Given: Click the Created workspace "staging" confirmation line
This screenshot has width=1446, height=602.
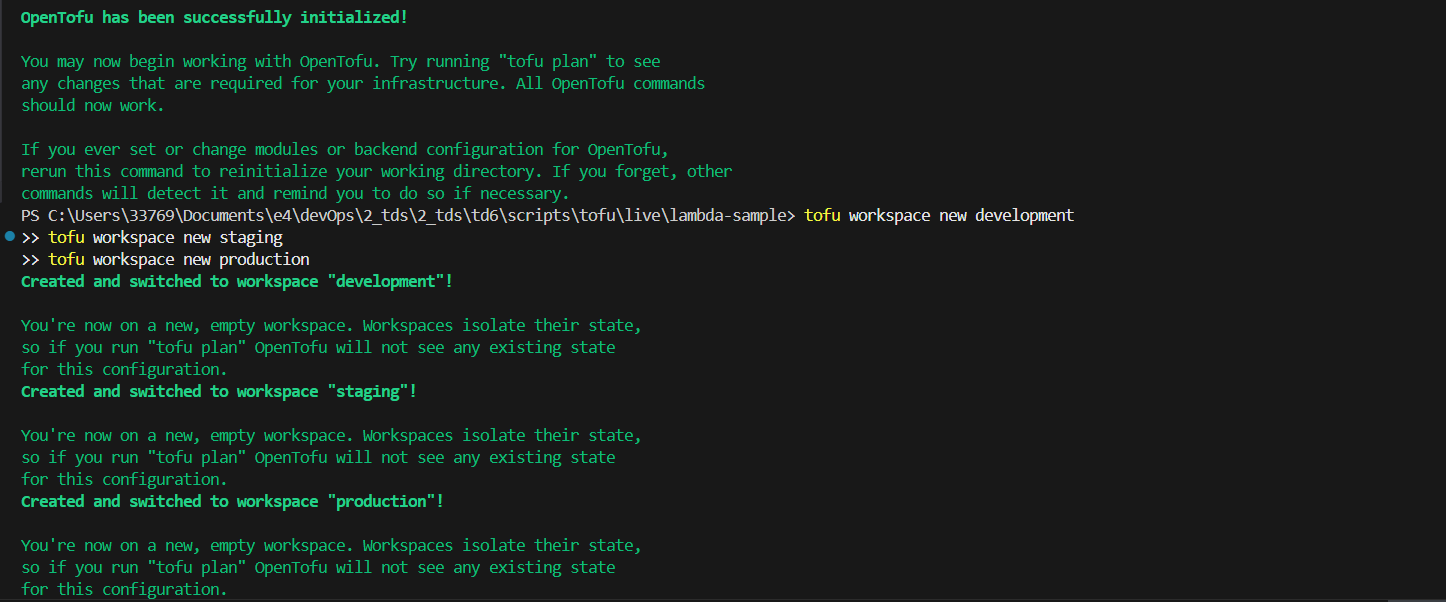Looking at the screenshot, I should pyautogui.click(x=219, y=392).
